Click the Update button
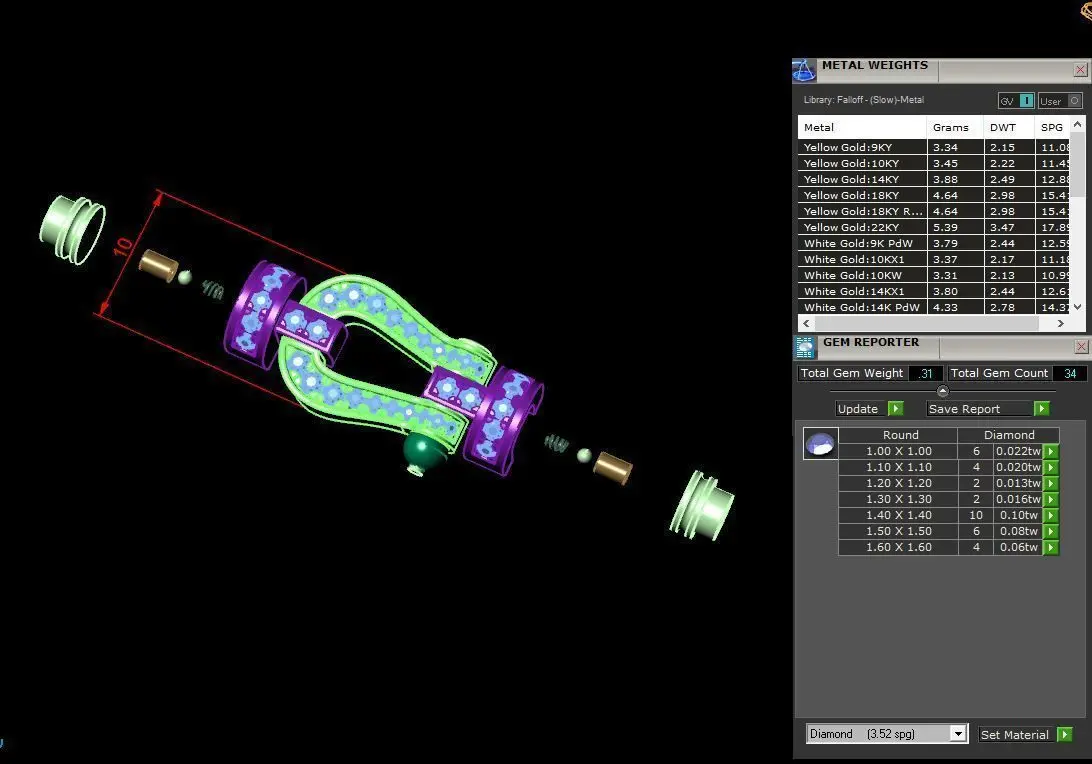Image resolution: width=1092 pixels, height=764 pixels. point(870,409)
